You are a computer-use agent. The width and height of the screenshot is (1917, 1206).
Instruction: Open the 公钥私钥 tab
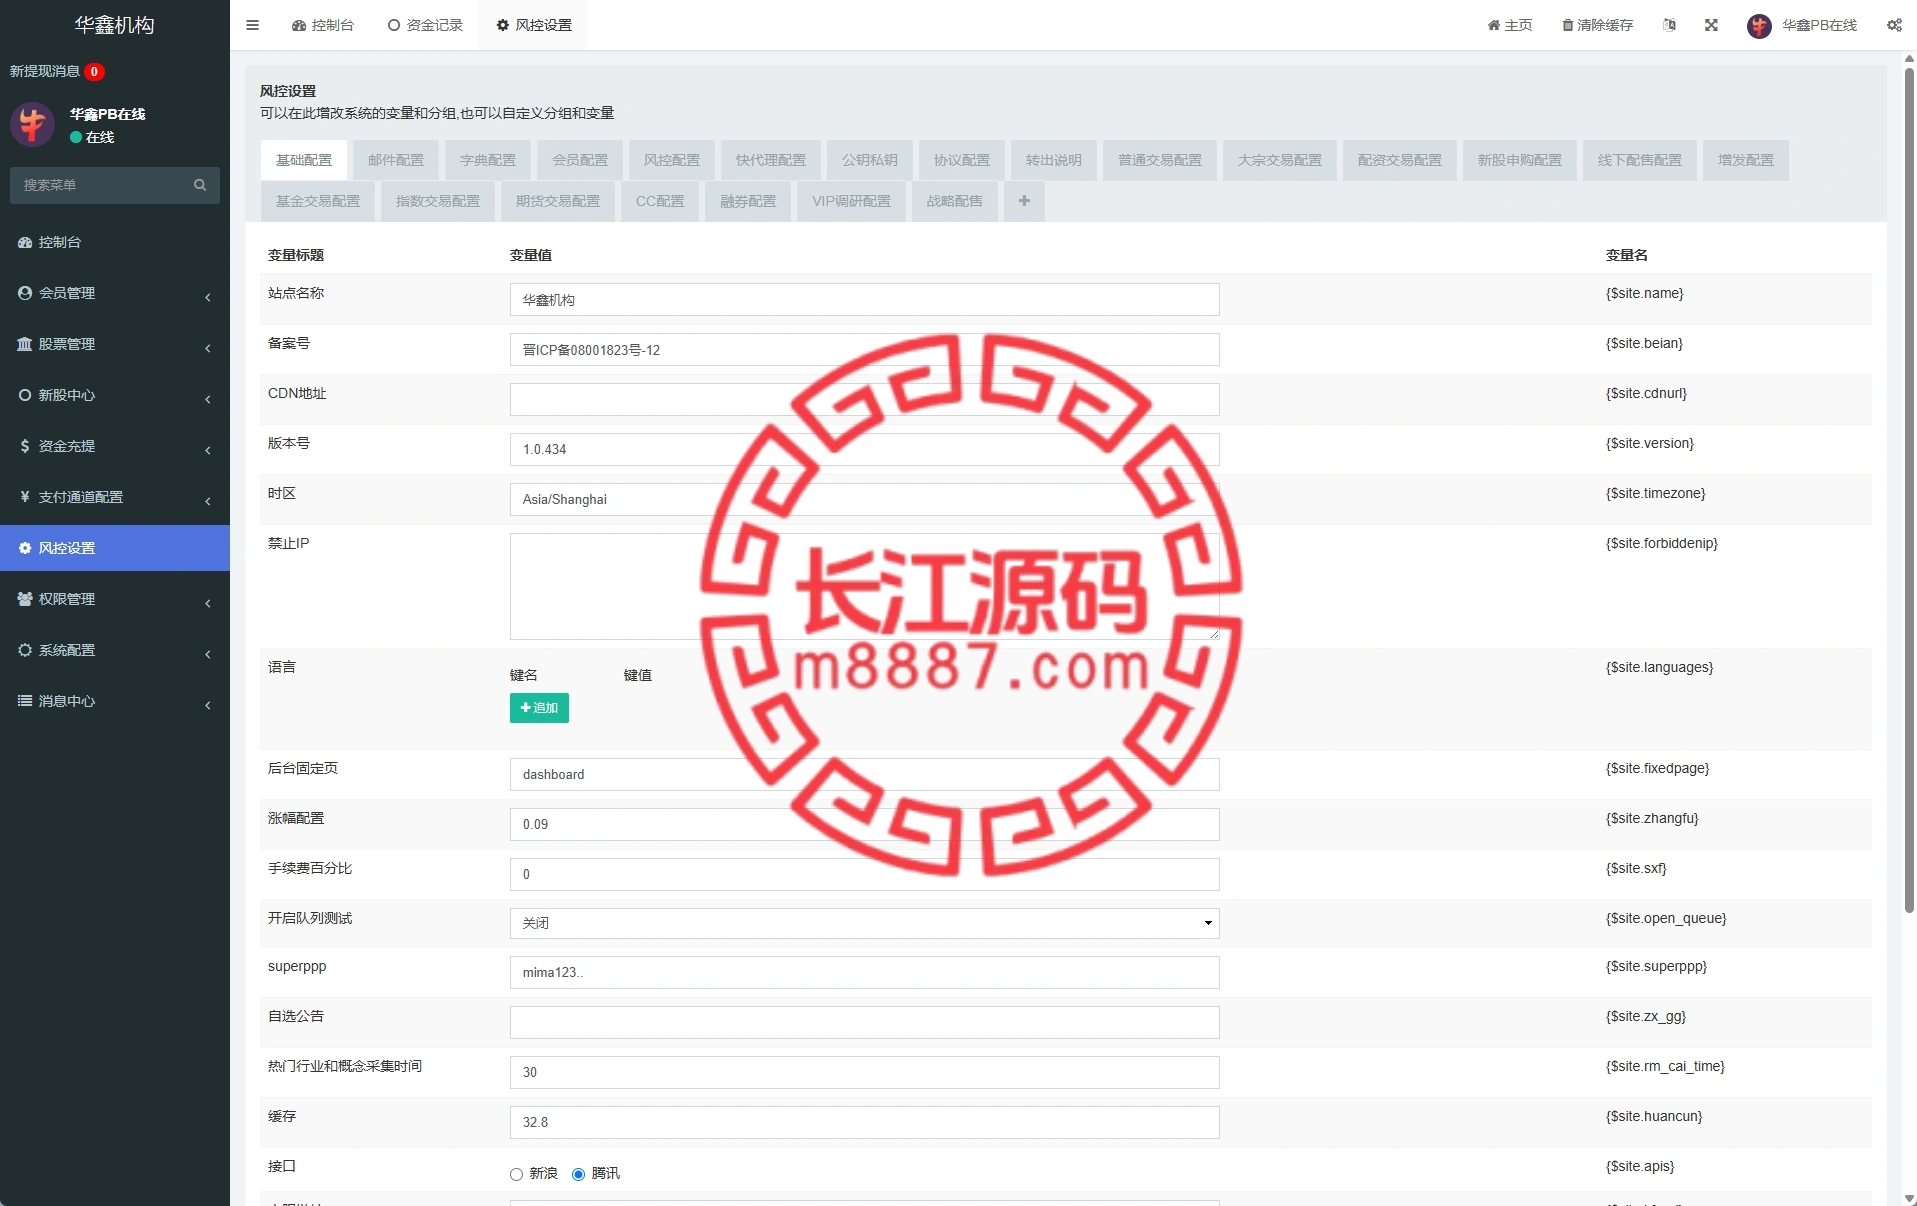point(870,160)
